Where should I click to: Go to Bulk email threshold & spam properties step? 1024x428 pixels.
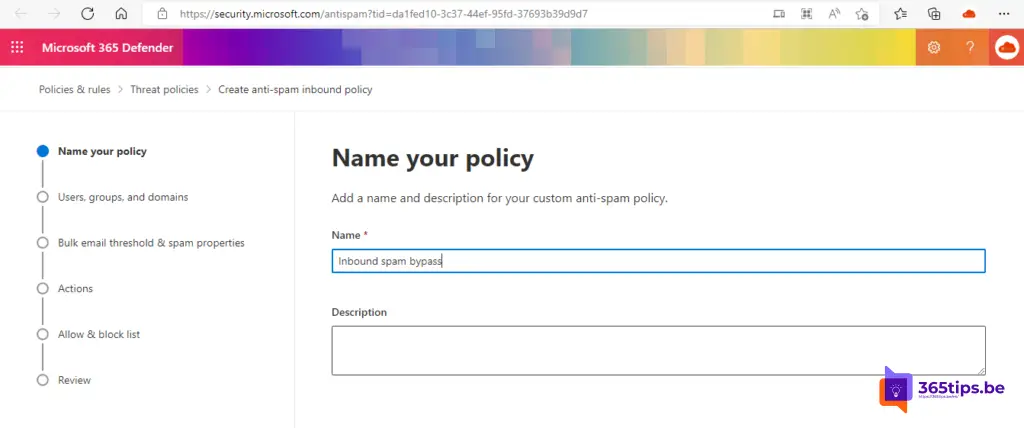[x=151, y=243]
